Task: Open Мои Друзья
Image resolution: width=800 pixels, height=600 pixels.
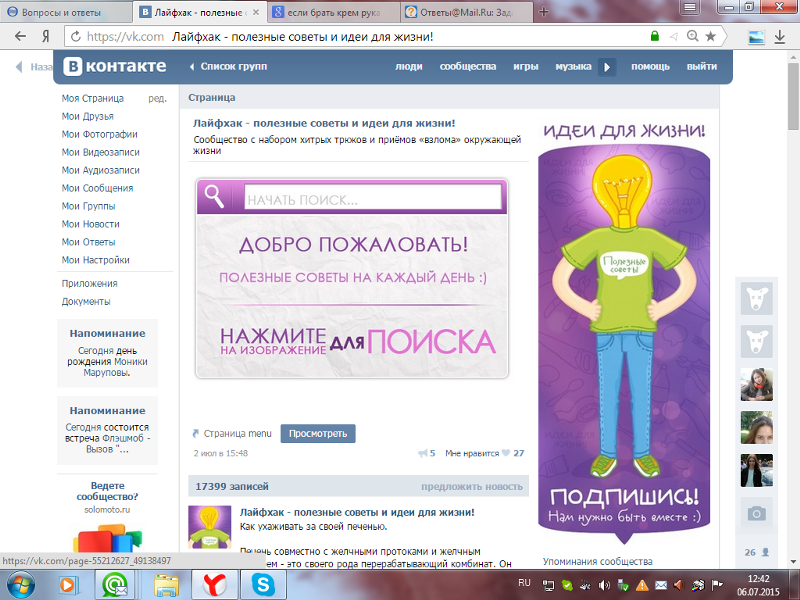Action: click(x=87, y=116)
